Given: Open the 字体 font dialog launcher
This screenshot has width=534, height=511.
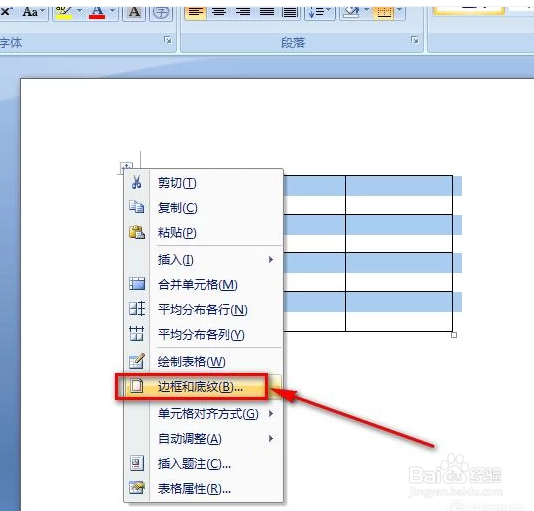Looking at the screenshot, I should 168,40.
